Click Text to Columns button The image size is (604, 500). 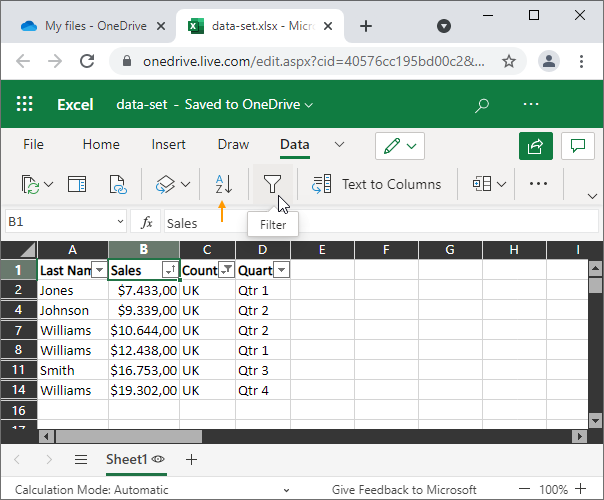[376, 184]
